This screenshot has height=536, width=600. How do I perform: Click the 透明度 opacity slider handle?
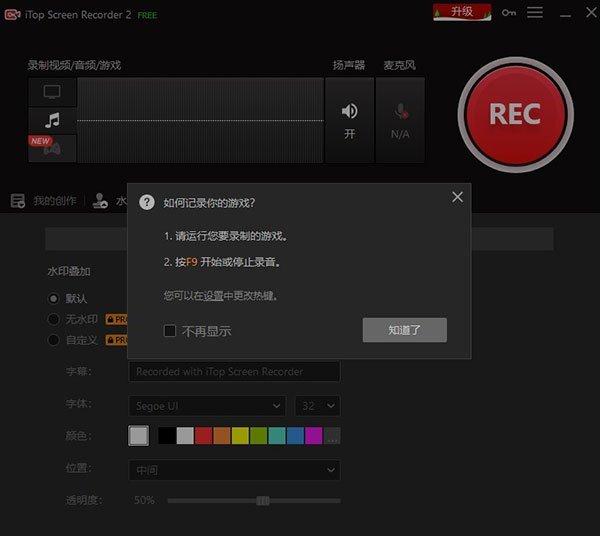tap(263, 500)
